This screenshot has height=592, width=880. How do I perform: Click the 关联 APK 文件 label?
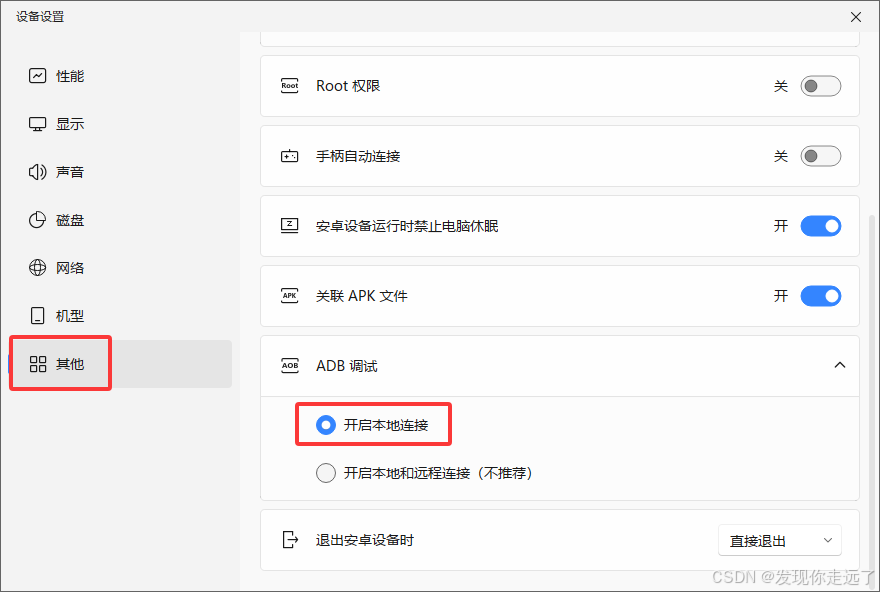pos(361,296)
